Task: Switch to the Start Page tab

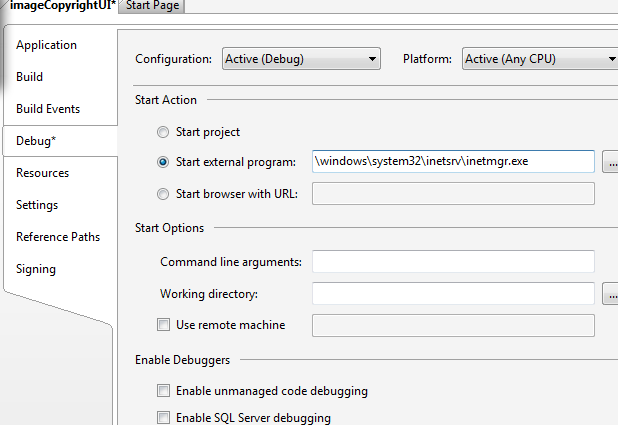Action: tap(153, 6)
